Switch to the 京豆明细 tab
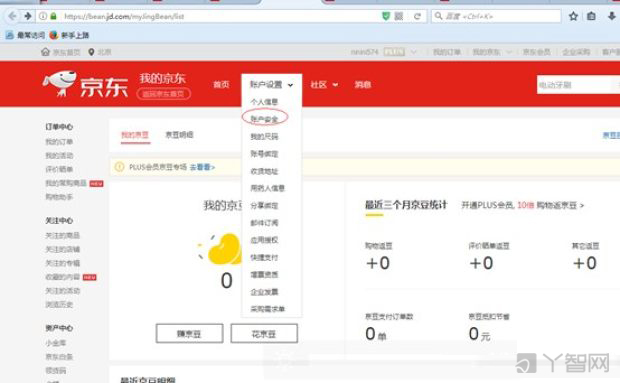The width and height of the screenshot is (620, 383). [179, 135]
